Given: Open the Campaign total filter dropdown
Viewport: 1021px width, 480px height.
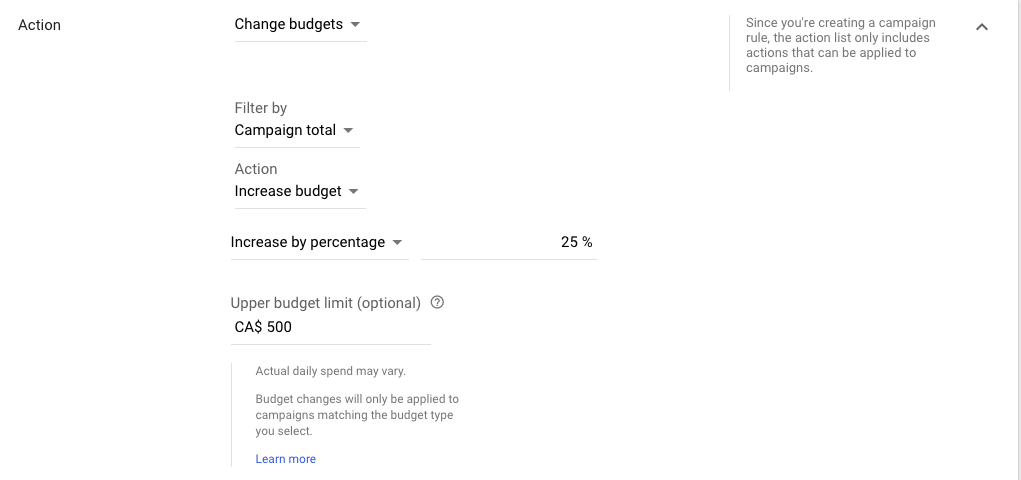Looking at the screenshot, I should [297, 131].
